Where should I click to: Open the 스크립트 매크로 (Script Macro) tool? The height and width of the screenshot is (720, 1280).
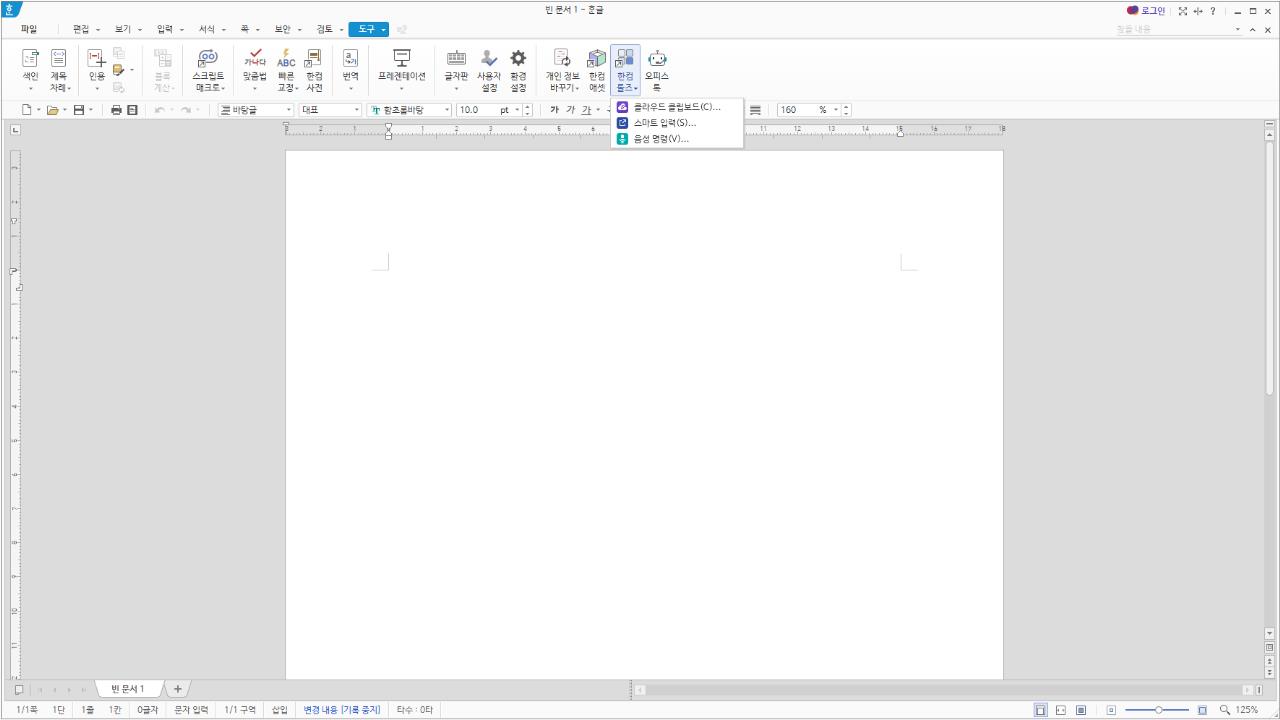pos(208,70)
